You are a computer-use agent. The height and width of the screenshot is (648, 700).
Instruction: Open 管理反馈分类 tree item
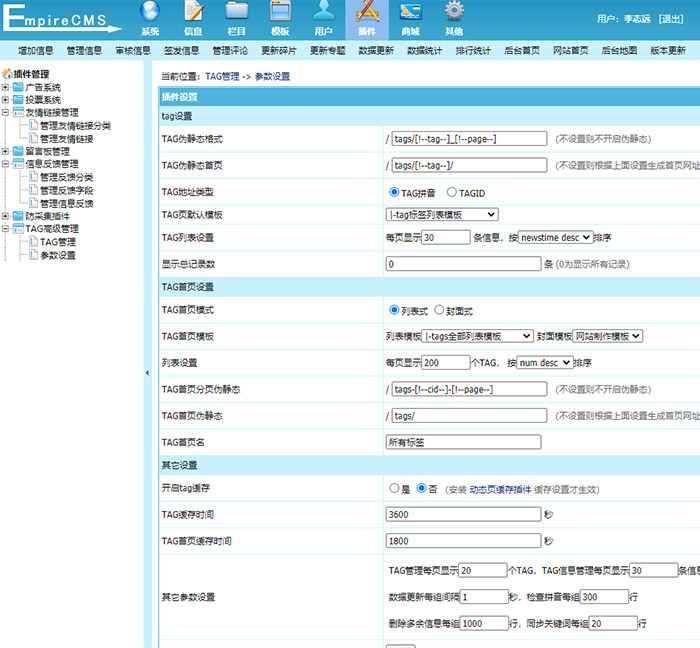coord(67,177)
